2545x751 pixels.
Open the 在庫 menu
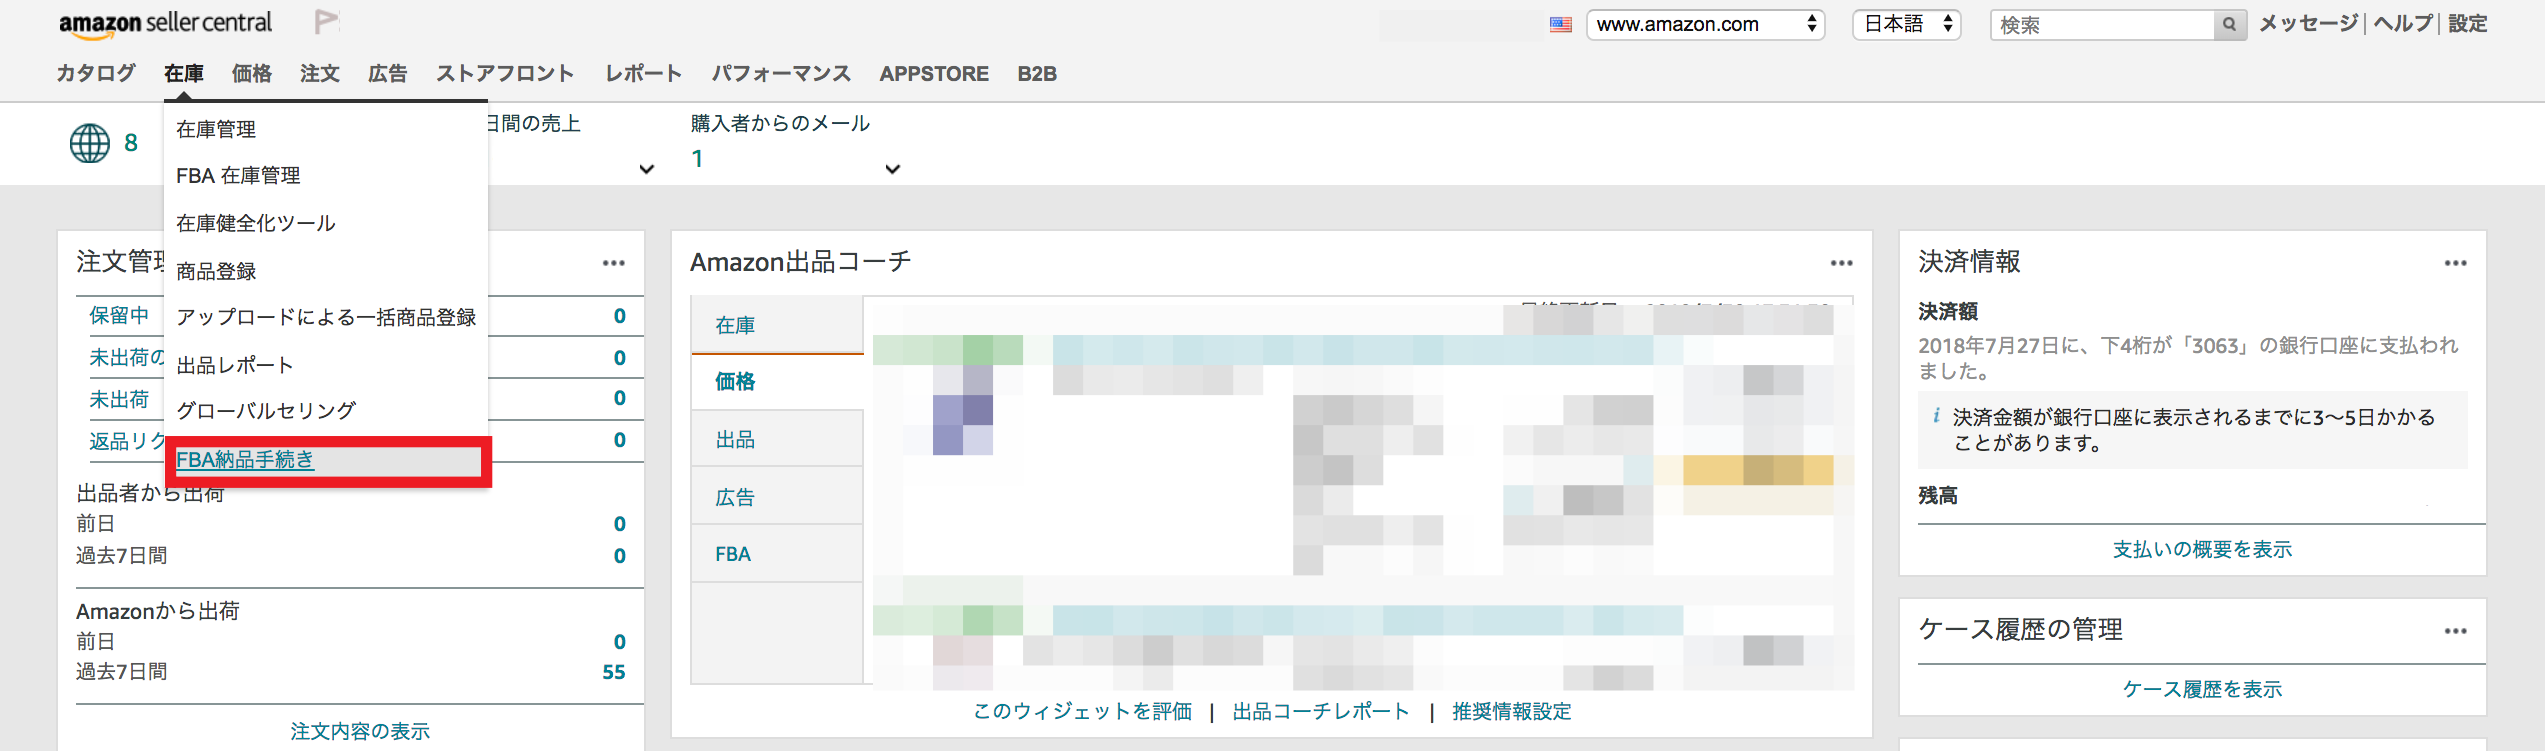coord(184,73)
